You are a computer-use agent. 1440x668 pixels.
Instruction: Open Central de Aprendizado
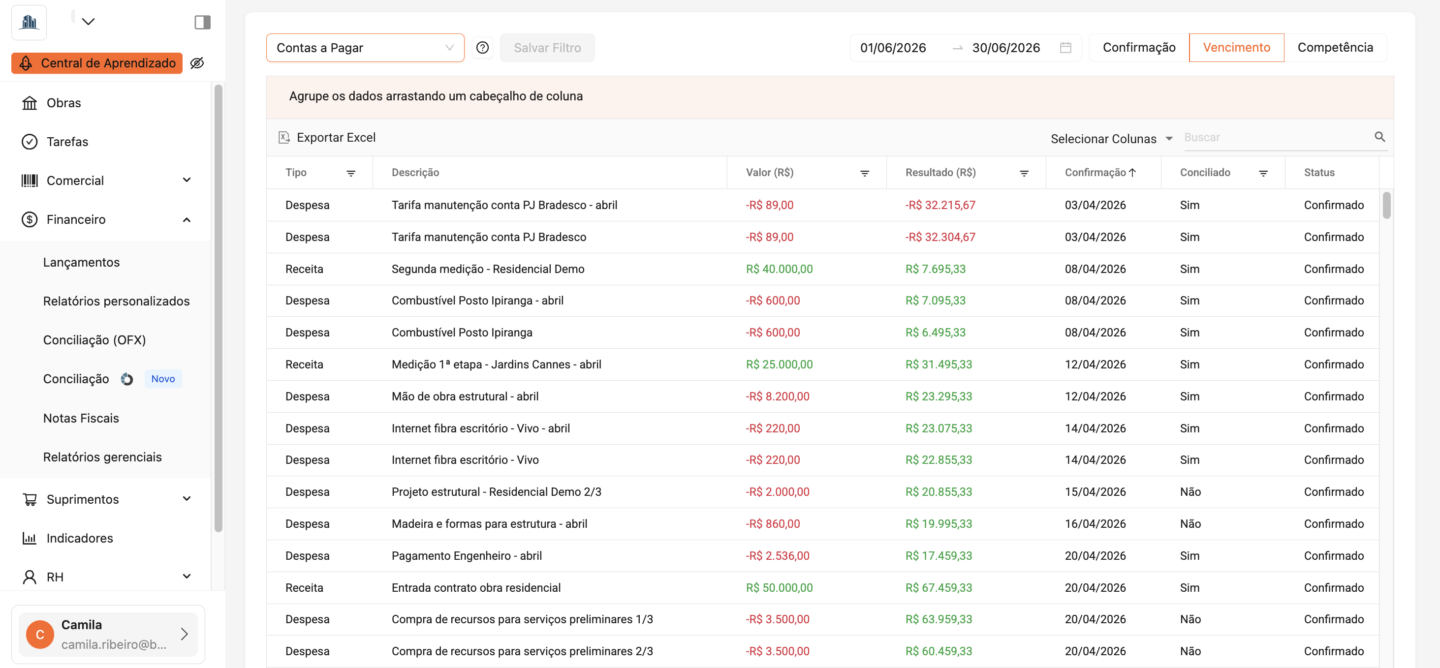(97, 63)
